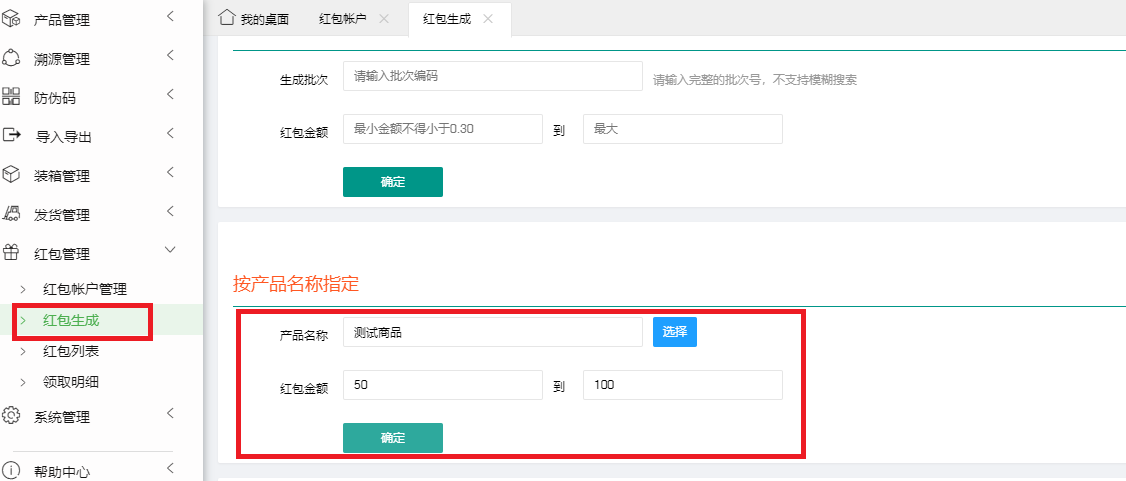Expand the 系统管理 menu chevron
Viewport: 1126px width, 481px height.
click(x=170, y=413)
